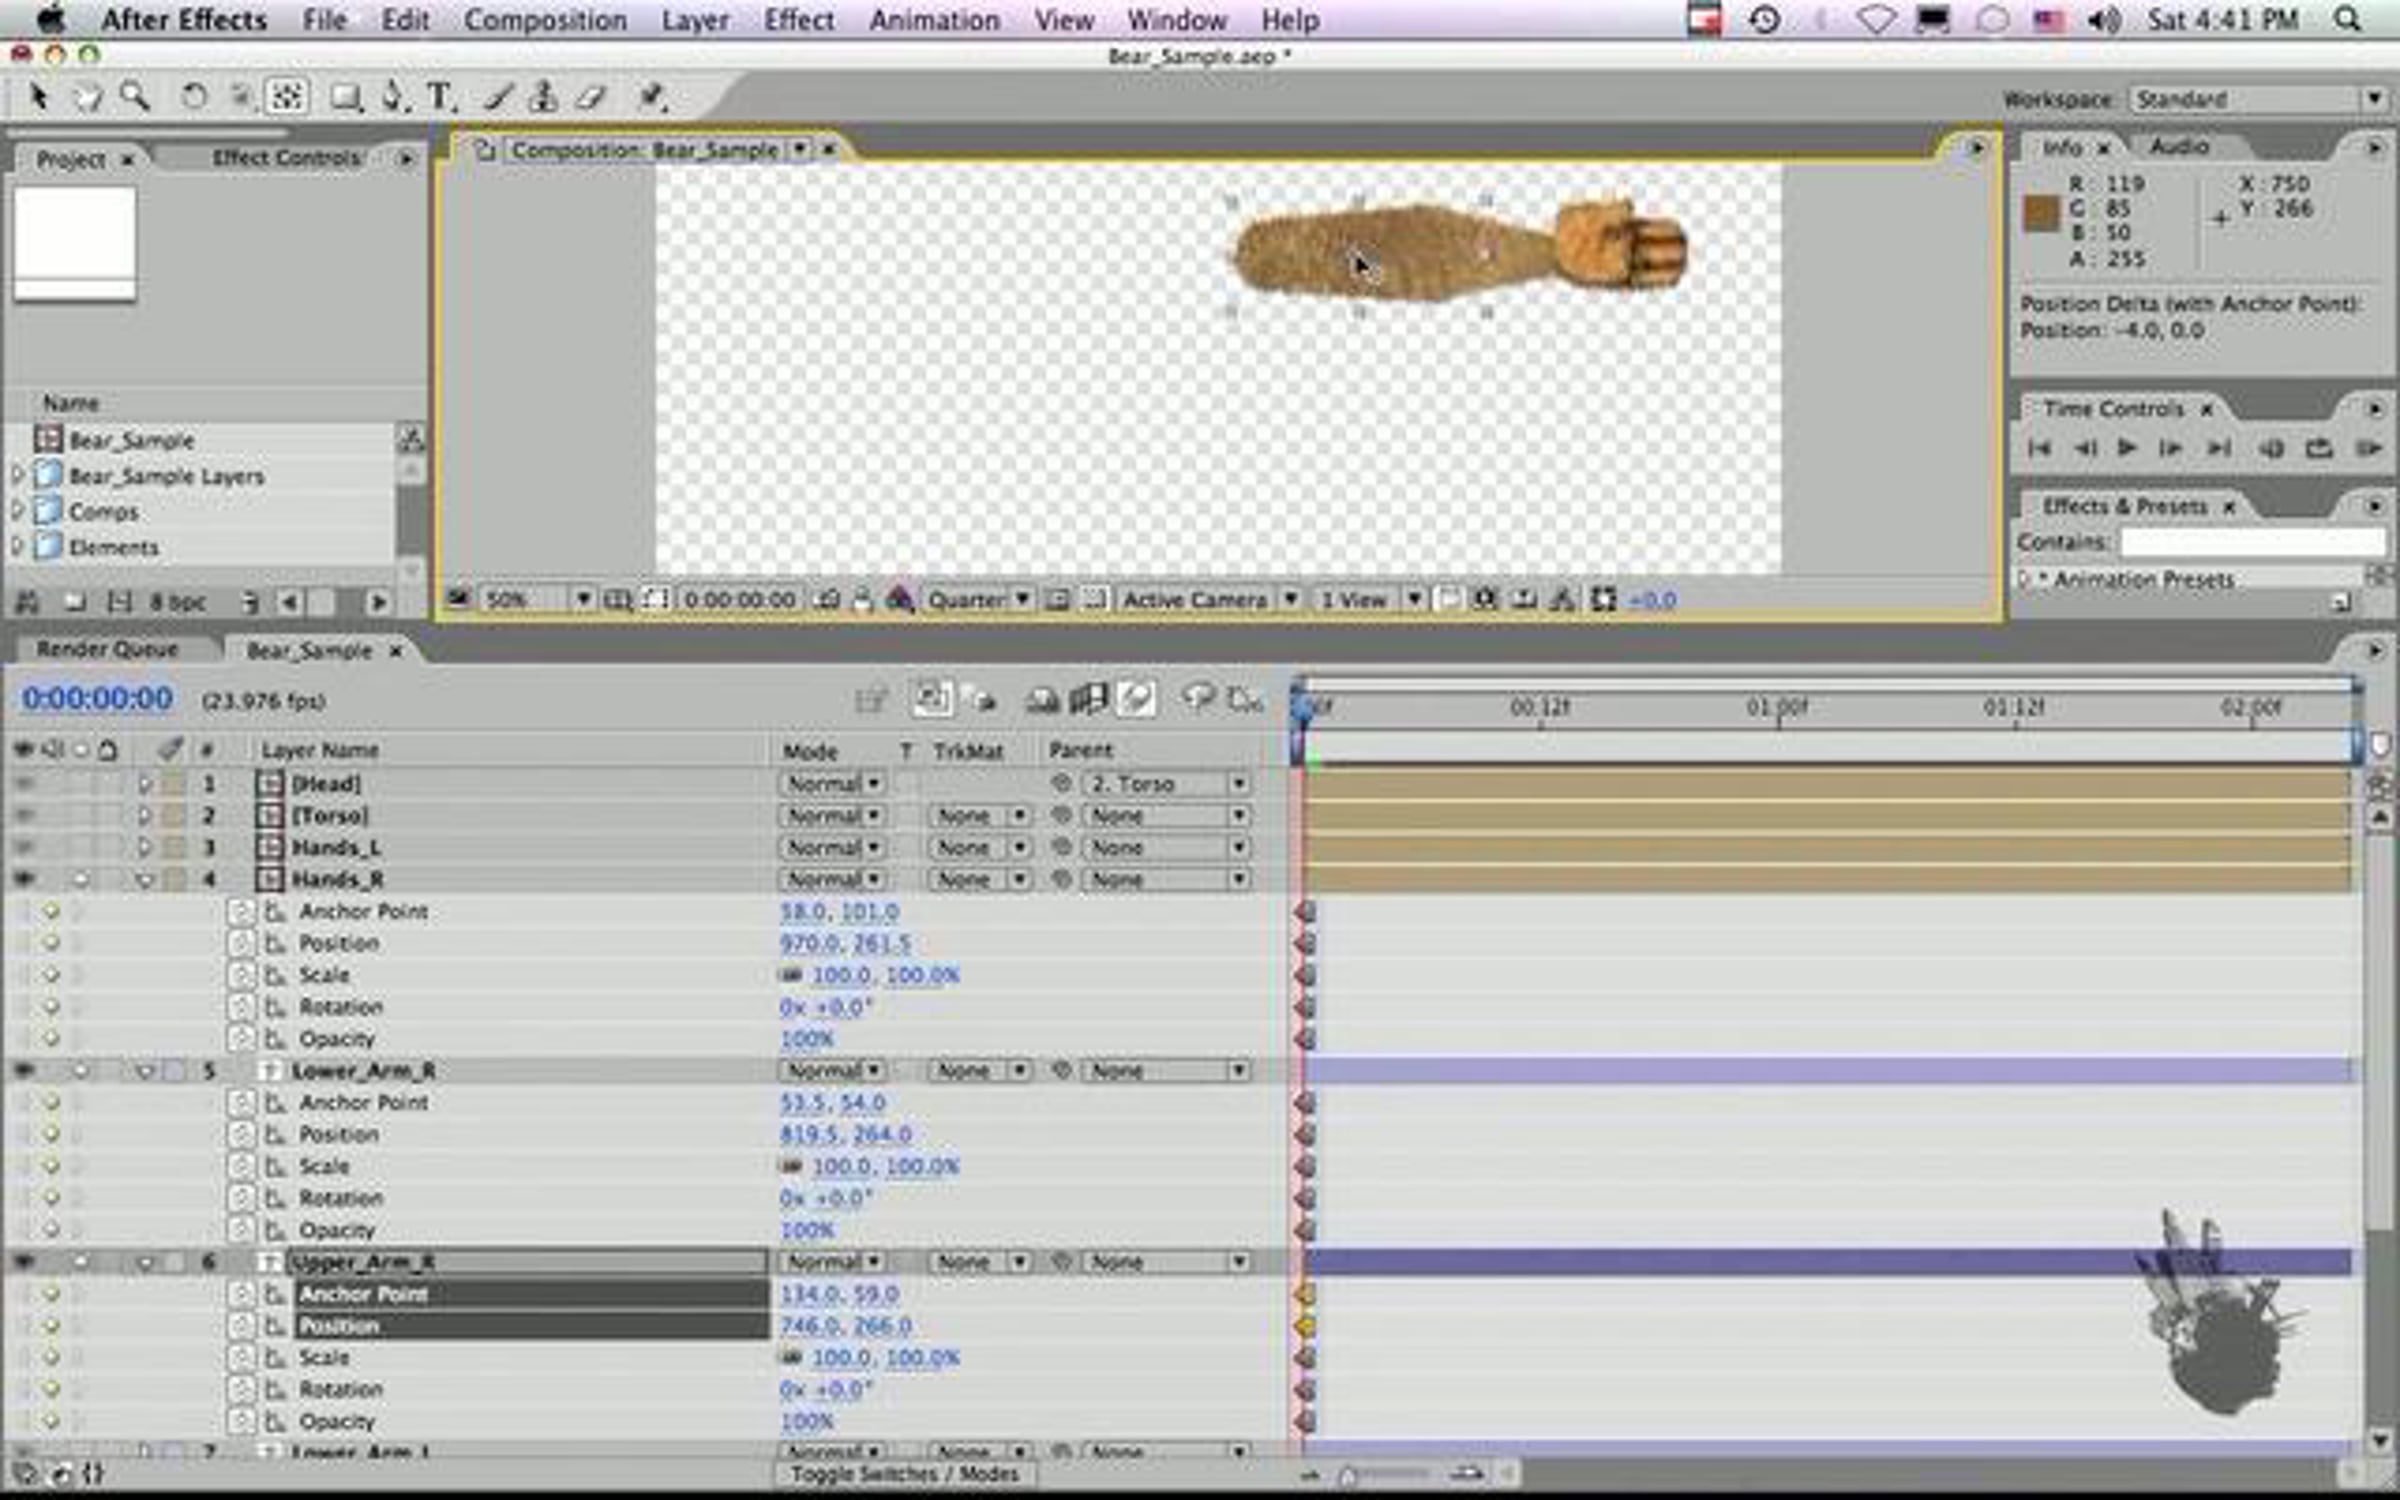Click the timeline's blue current time display
The height and width of the screenshot is (1500, 2400).
97,699
